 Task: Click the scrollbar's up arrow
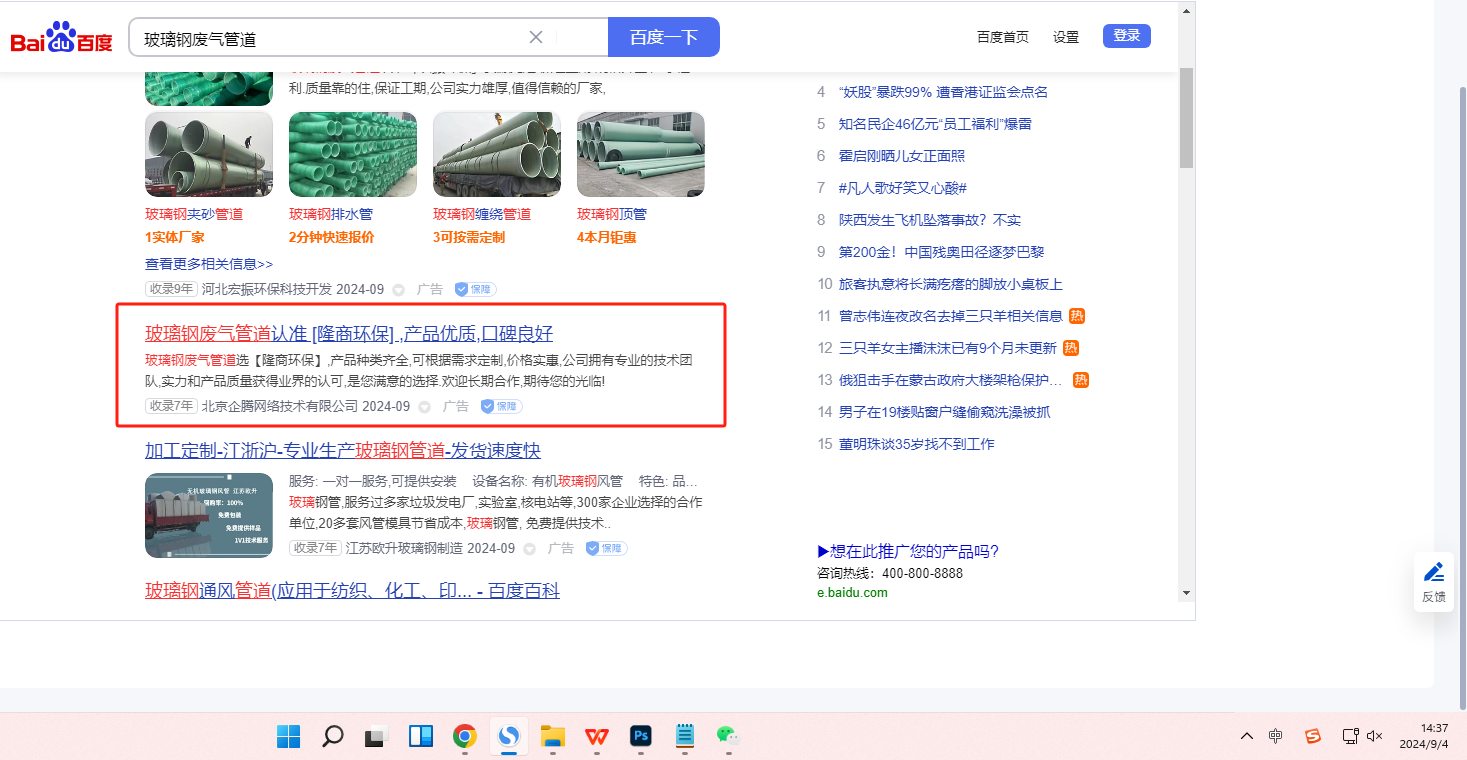pyautogui.click(x=1186, y=10)
